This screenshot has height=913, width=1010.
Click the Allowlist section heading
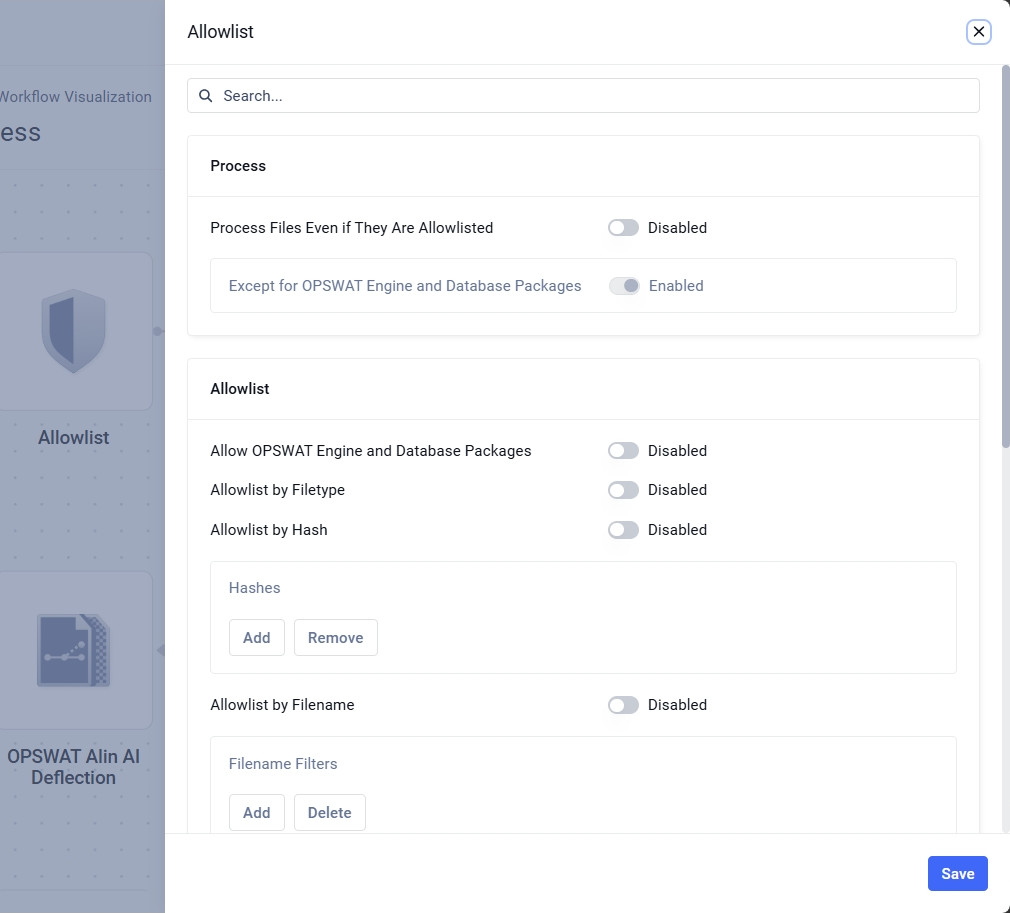240,389
